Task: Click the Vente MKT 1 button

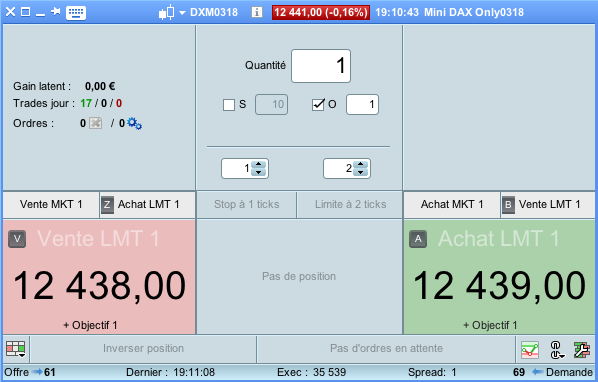Action: tap(51, 205)
